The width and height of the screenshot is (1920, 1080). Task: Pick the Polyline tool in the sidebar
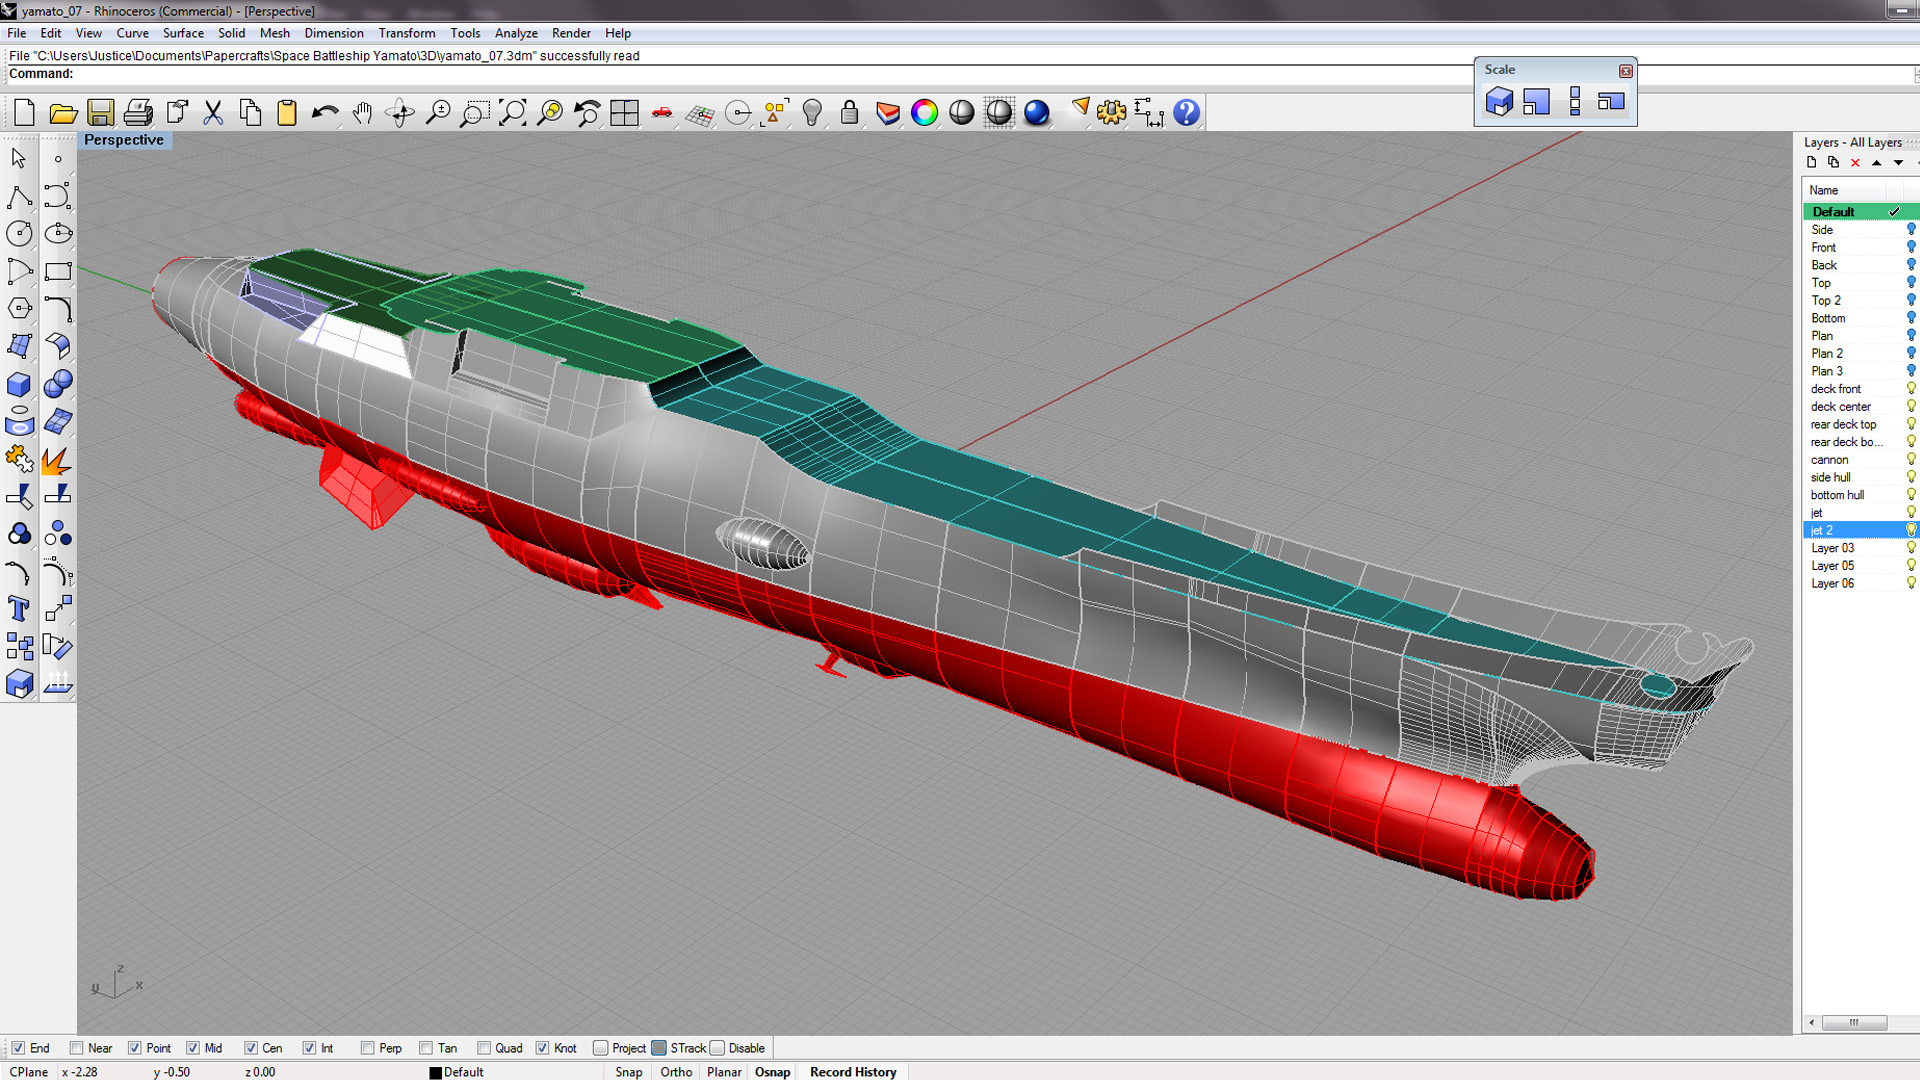coord(19,196)
